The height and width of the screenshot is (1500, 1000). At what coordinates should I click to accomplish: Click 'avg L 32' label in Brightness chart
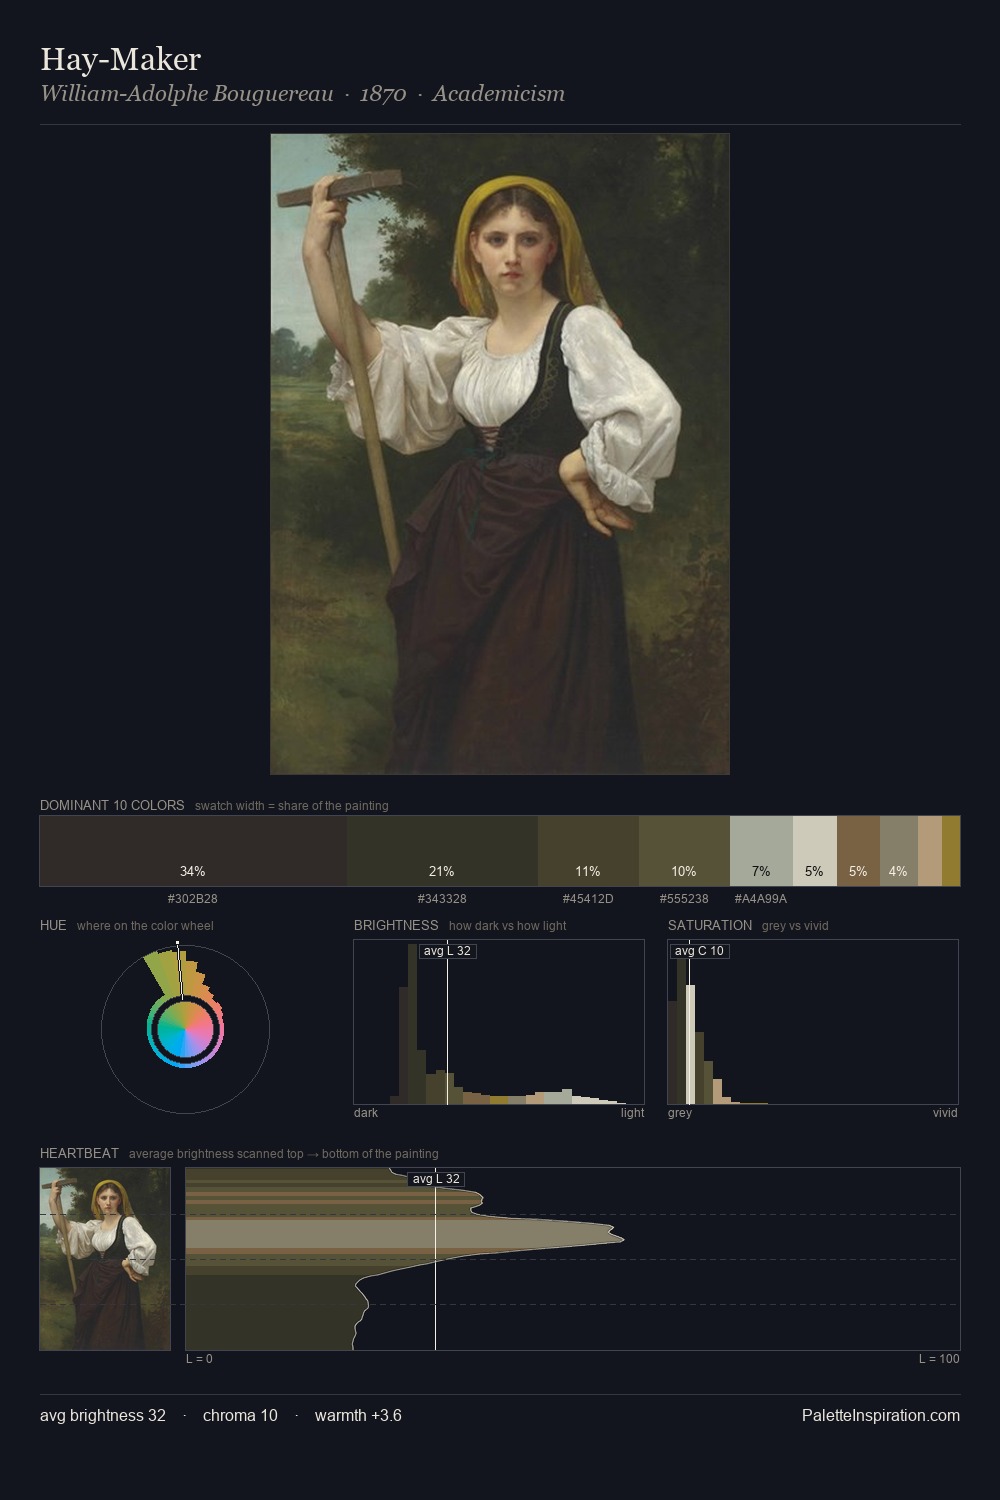click(447, 951)
